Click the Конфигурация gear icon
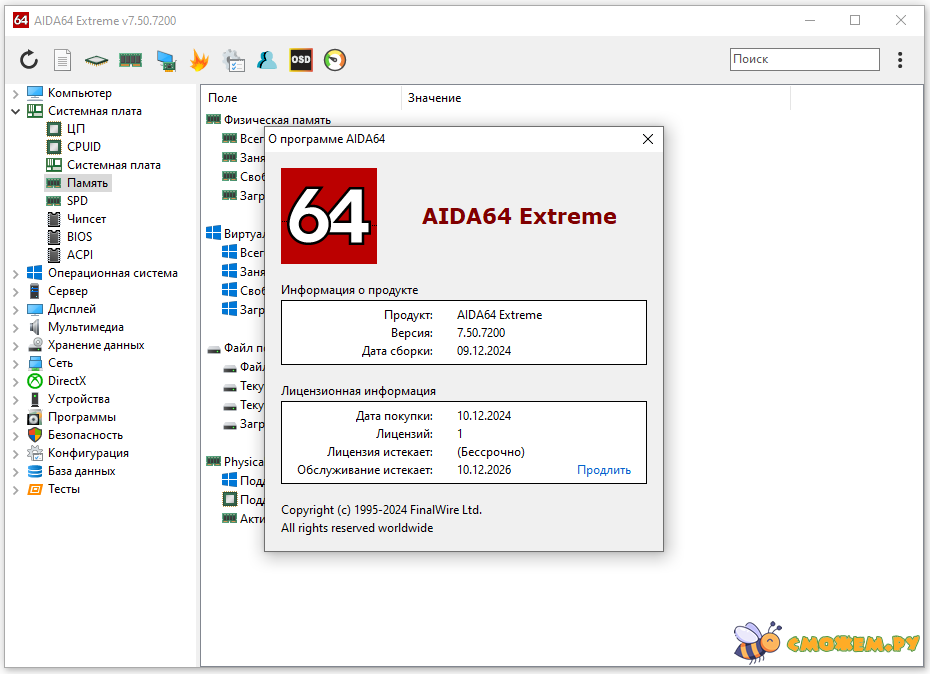This screenshot has height=674, width=930. point(35,453)
